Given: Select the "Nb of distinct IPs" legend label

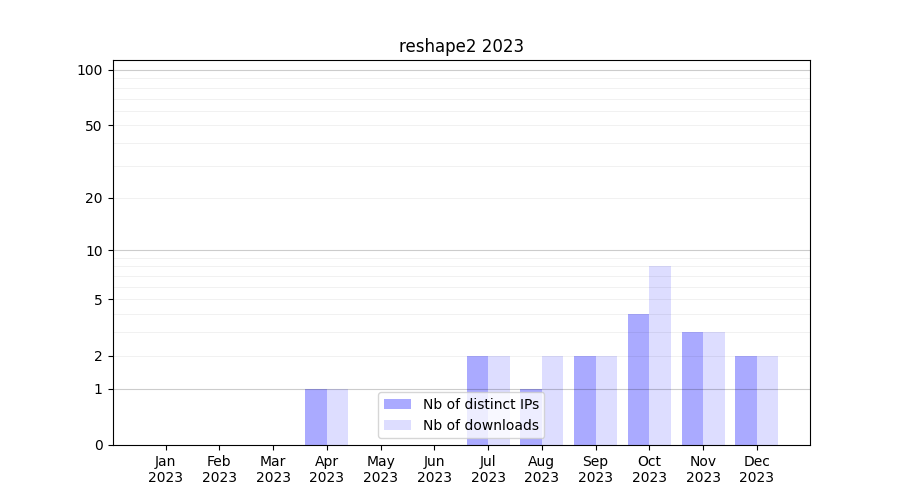Looking at the screenshot, I should (x=480, y=404).
